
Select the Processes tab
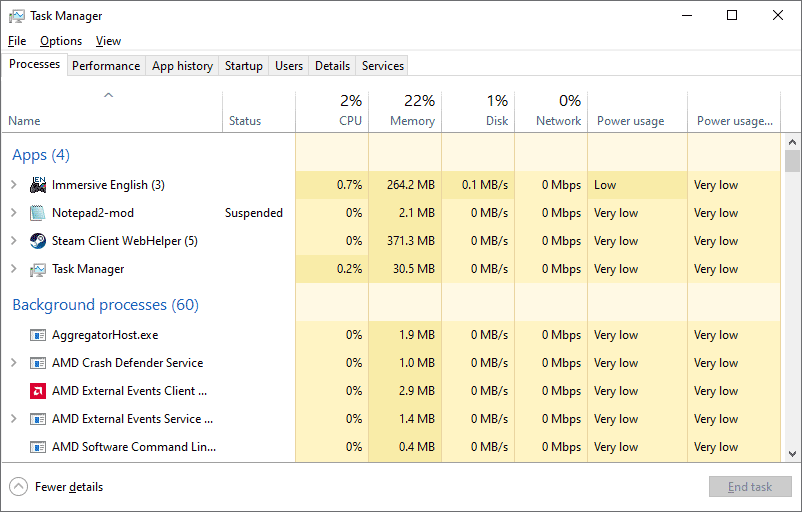[x=34, y=64]
